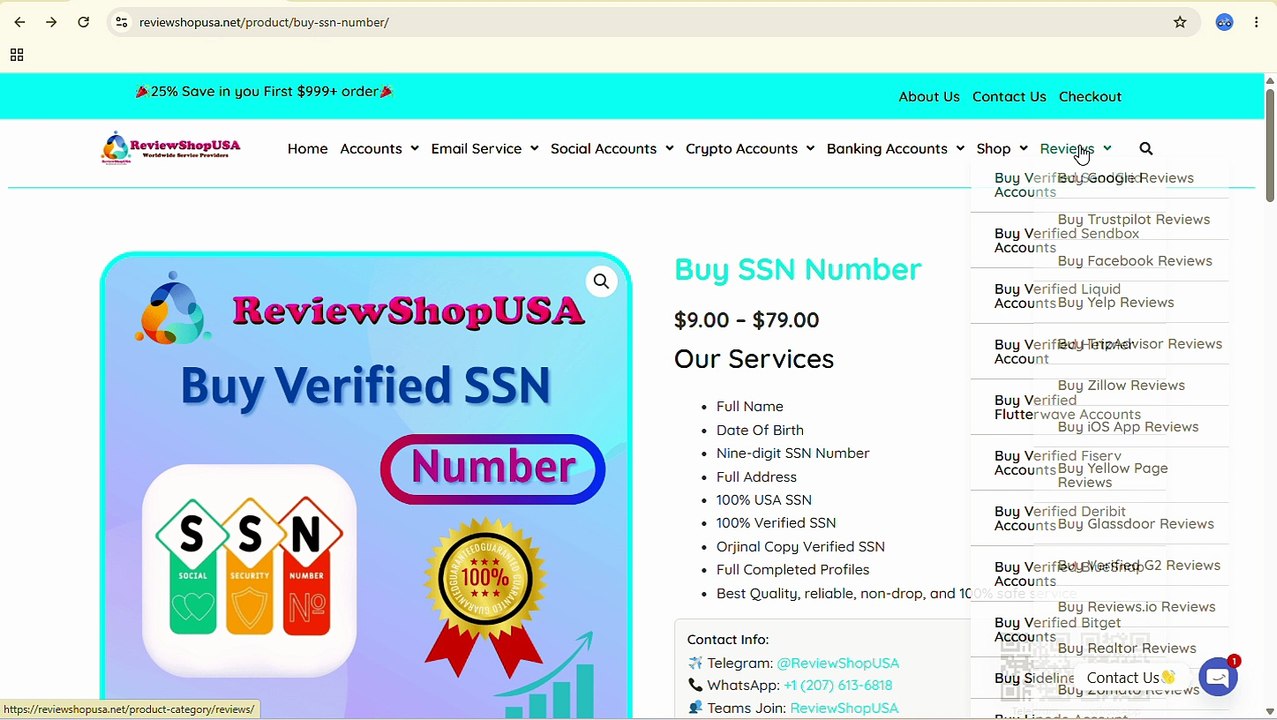1277x720 pixels.
Task: Select Buy Zillow Reviews
Action: coord(1120,385)
